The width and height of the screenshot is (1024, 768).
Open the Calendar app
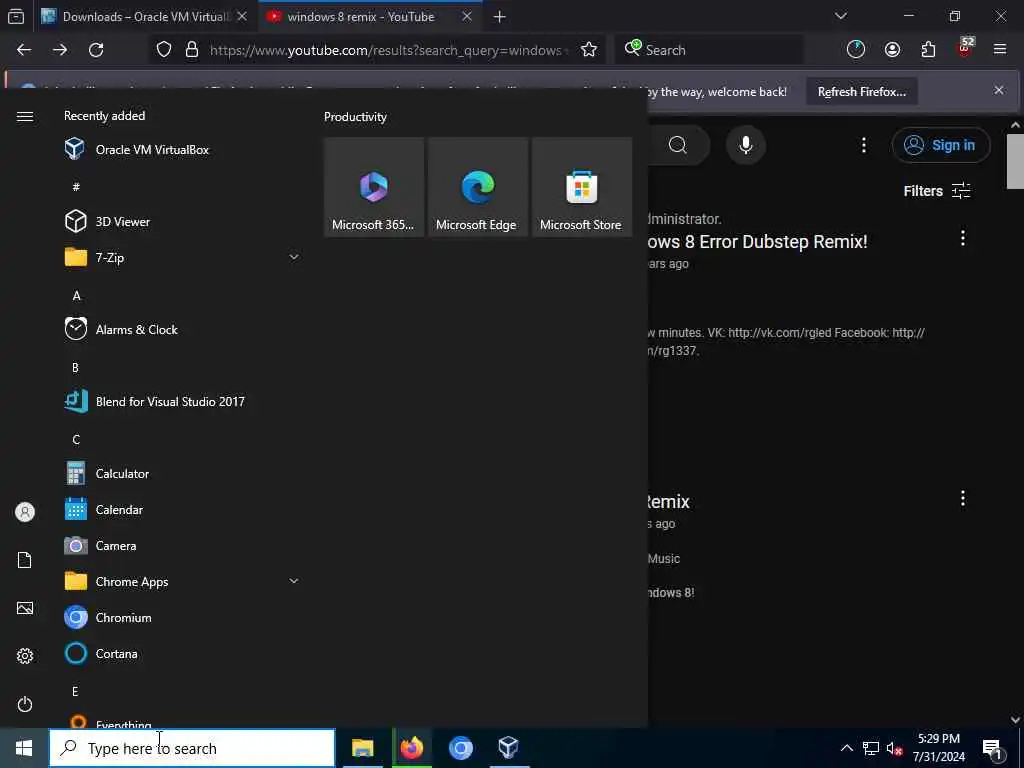(x=182, y=509)
